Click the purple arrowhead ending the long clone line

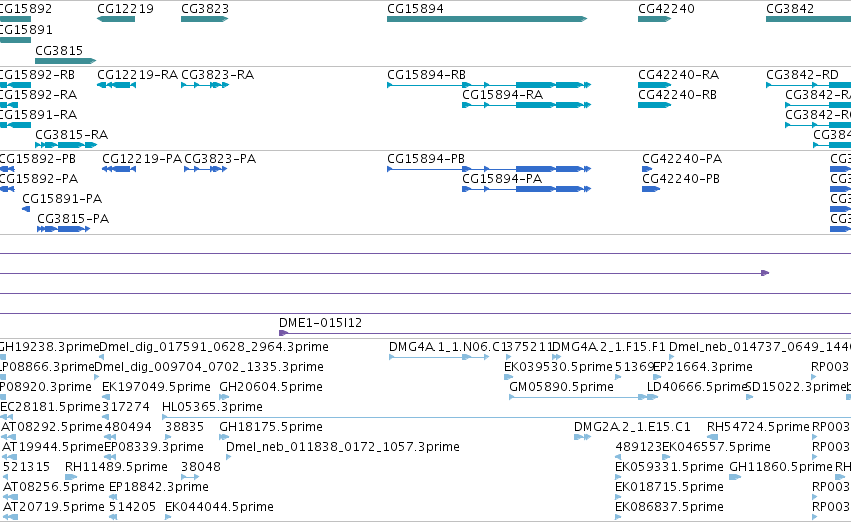point(765,273)
